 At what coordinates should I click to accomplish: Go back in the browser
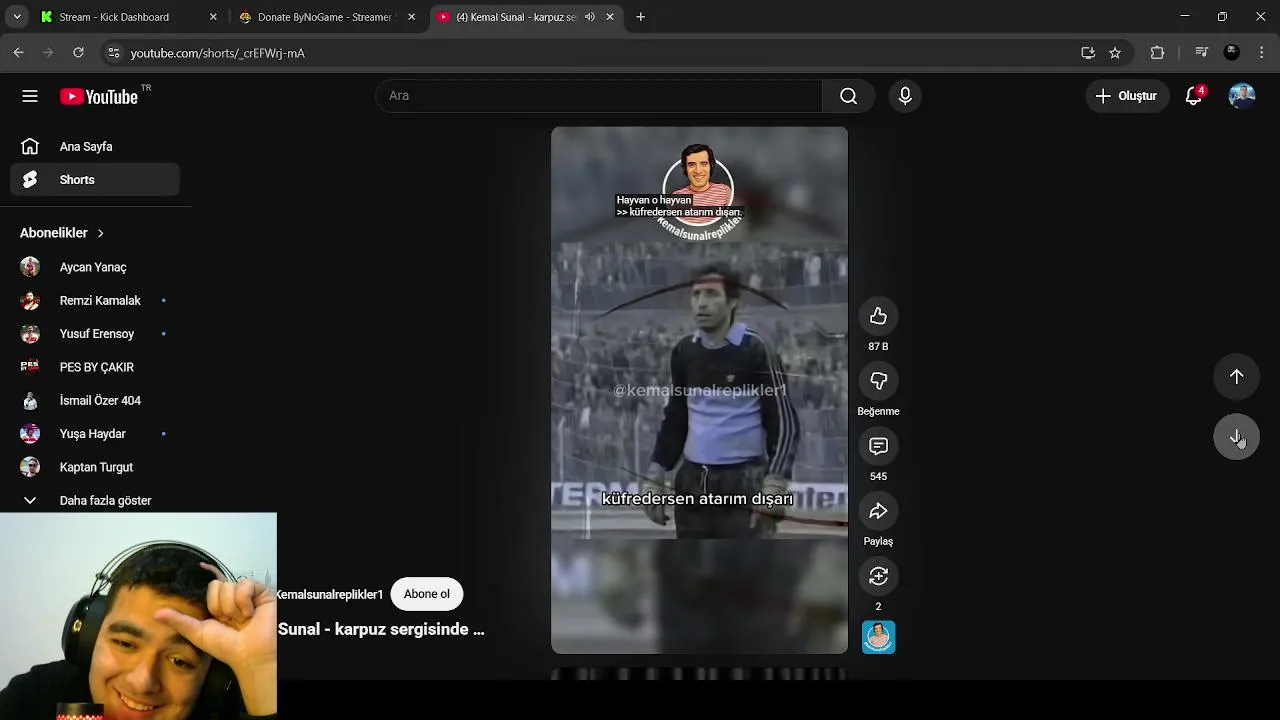point(18,53)
